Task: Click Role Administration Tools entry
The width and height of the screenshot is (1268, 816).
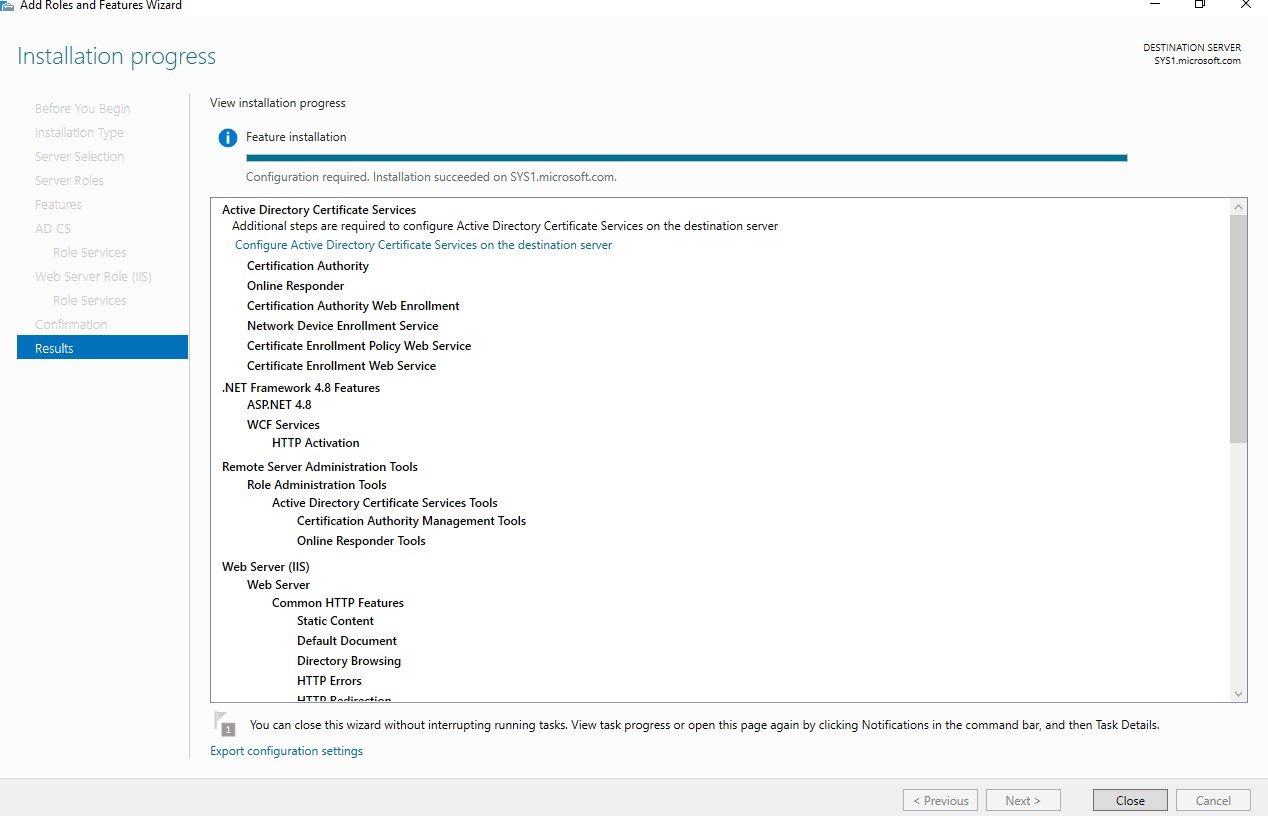Action: pos(317,485)
